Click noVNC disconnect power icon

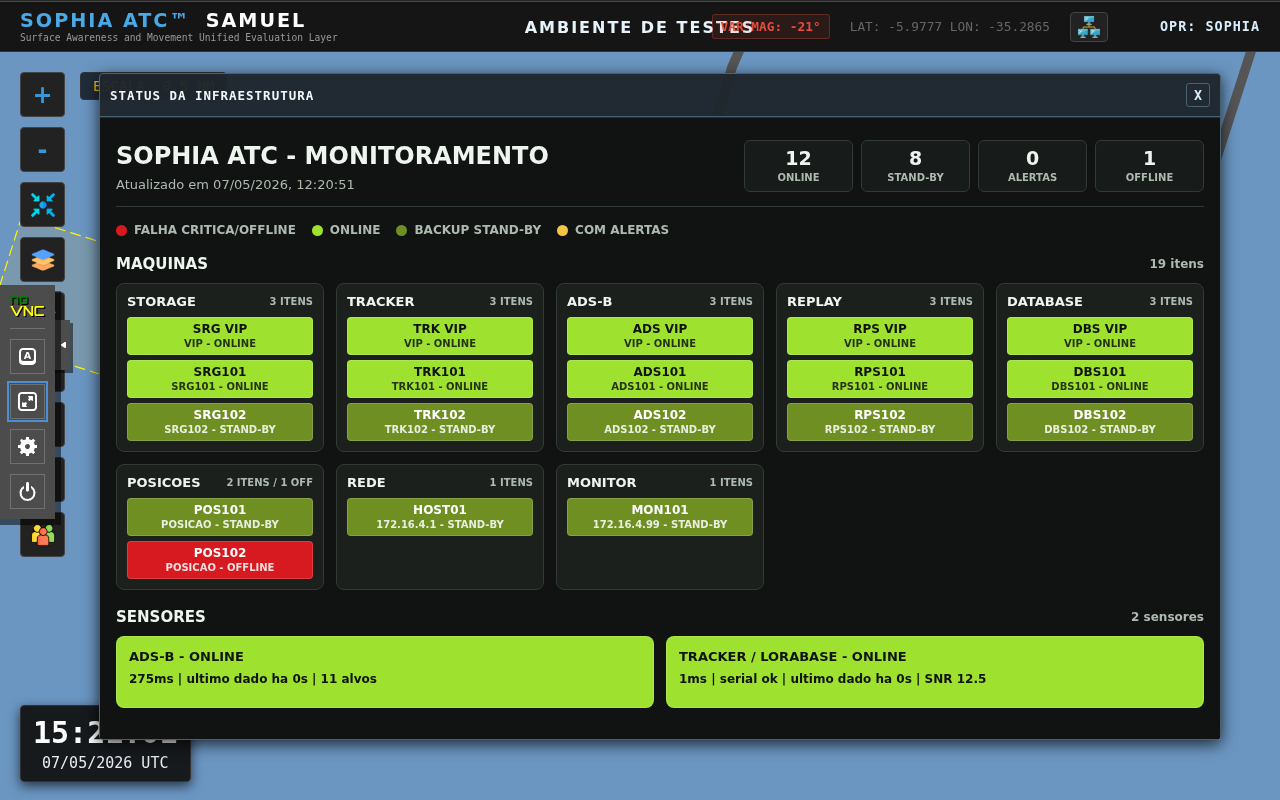27,491
